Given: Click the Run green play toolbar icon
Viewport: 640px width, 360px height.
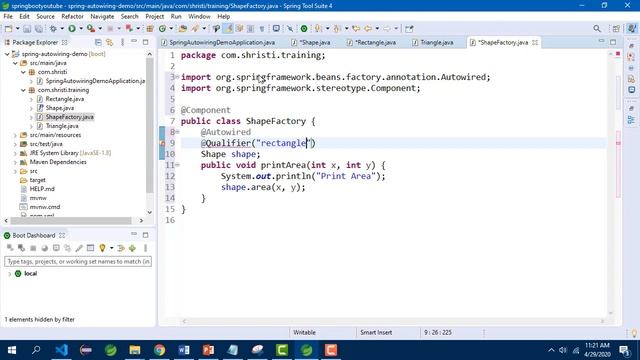Looking at the screenshot, I should 72,29.
